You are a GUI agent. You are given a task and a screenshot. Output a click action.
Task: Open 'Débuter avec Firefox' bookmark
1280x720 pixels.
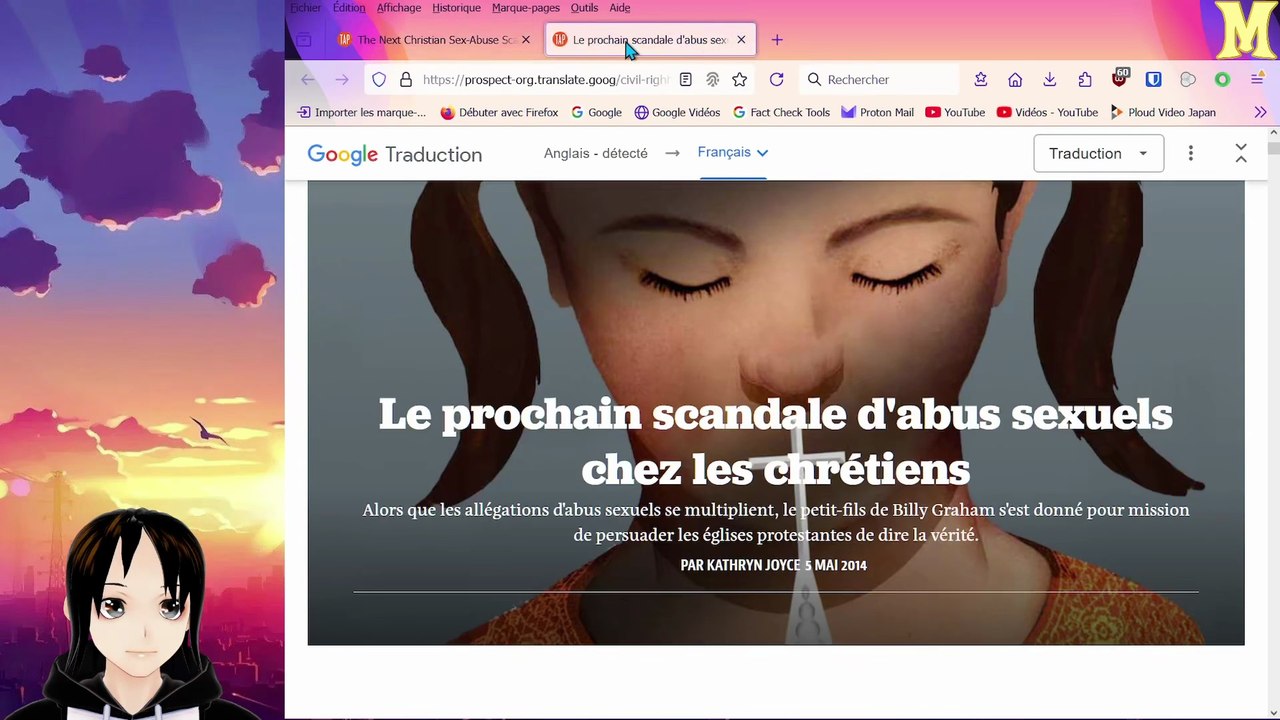pos(499,112)
